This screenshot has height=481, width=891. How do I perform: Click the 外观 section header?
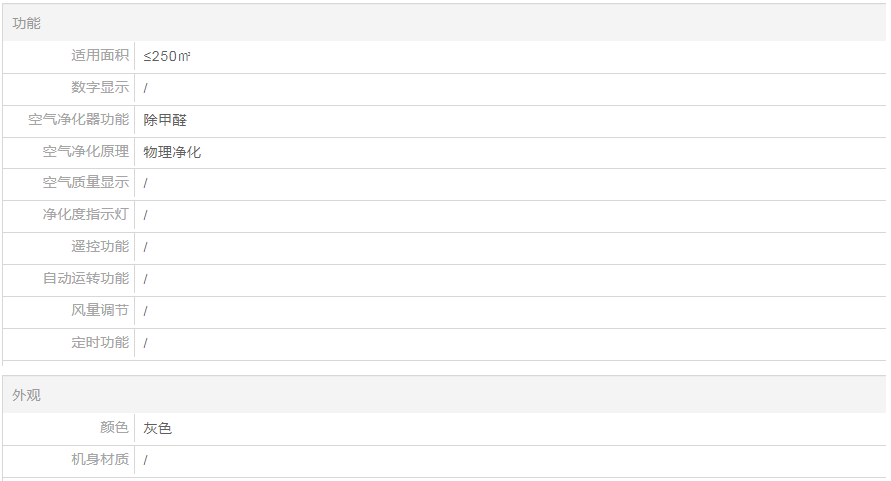coord(27,395)
